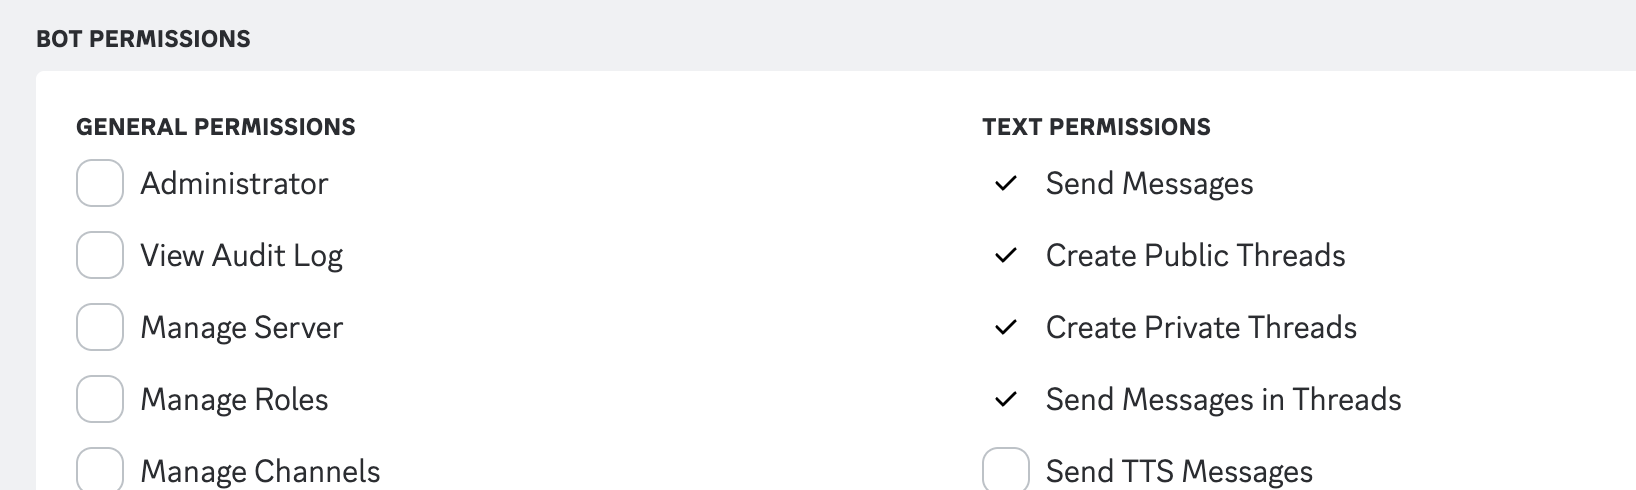Click the Administrator label text
The width and height of the screenshot is (1636, 490).
tap(234, 183)
